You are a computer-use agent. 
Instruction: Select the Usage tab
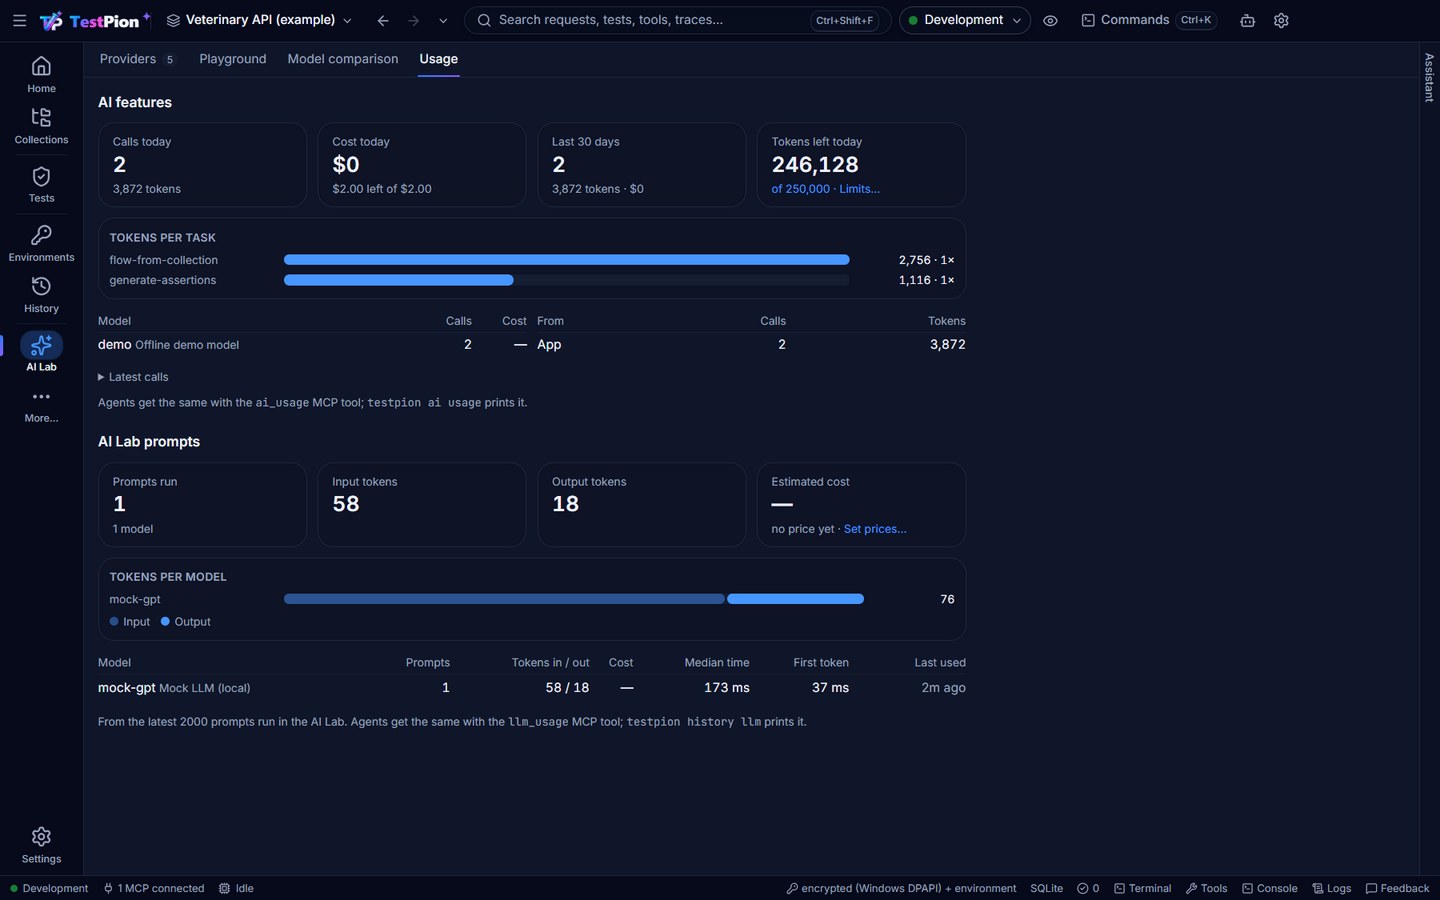(x=438, y=59)
